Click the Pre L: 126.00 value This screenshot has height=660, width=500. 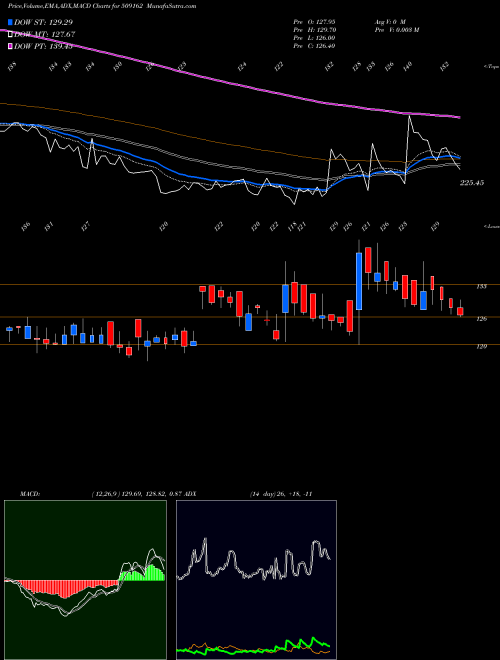tap(314, 38)
